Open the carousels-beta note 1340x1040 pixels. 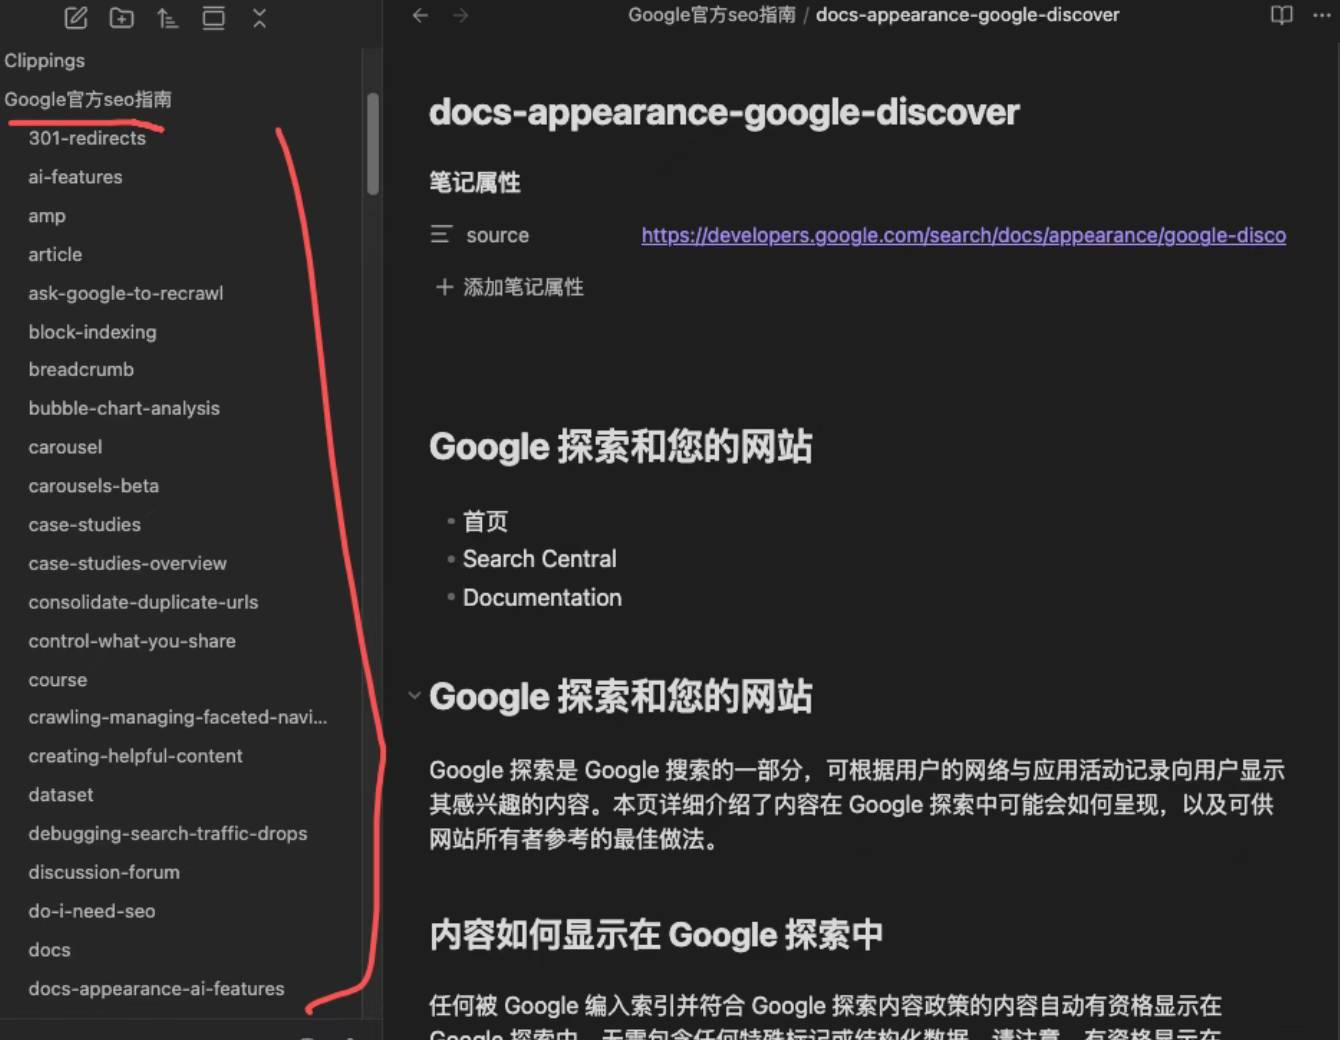coord(94,486)
